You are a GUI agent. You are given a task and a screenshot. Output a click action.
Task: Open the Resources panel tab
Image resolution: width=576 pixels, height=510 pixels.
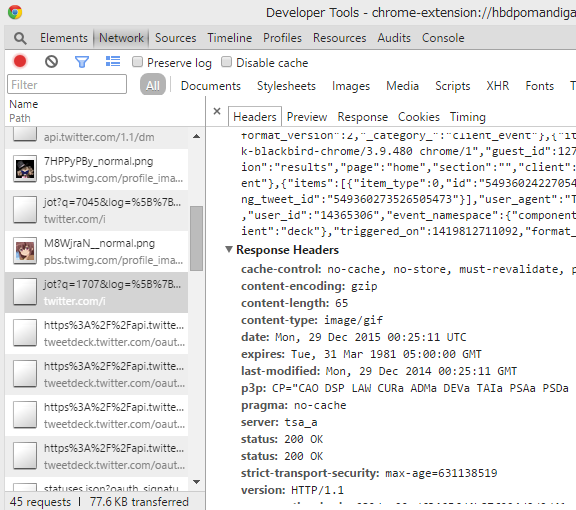[x=339, y=38]
